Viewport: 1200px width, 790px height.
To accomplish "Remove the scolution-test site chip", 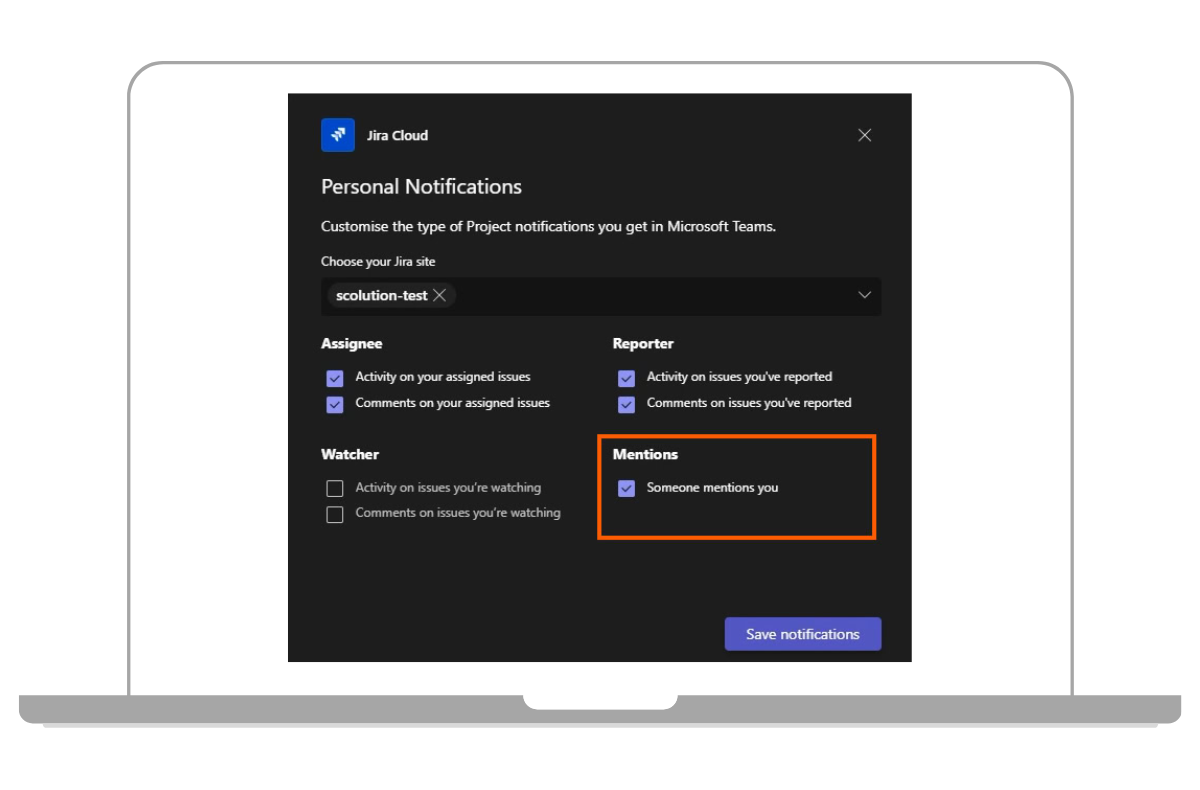I will [439, 296].
